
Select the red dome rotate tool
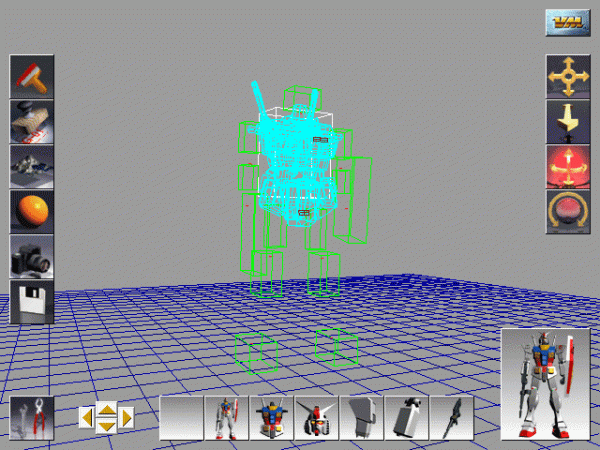tap(568, 167)
